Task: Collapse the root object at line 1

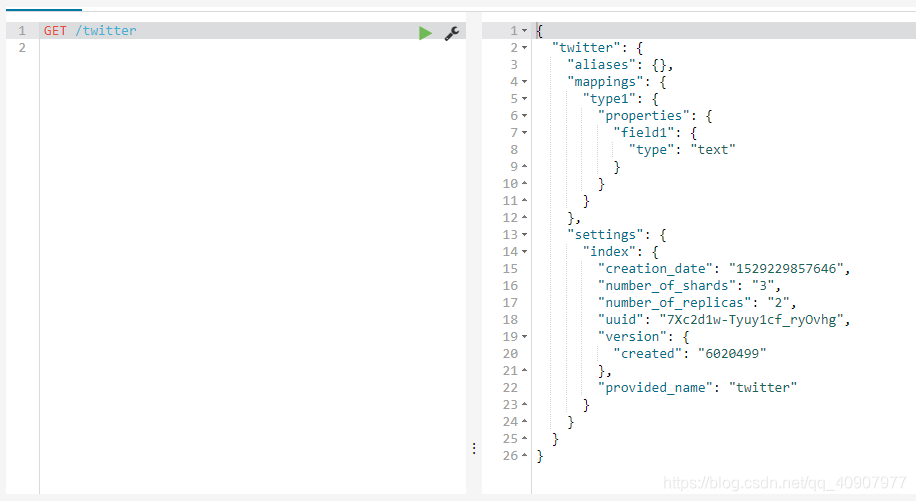Action: coord(525,30)
